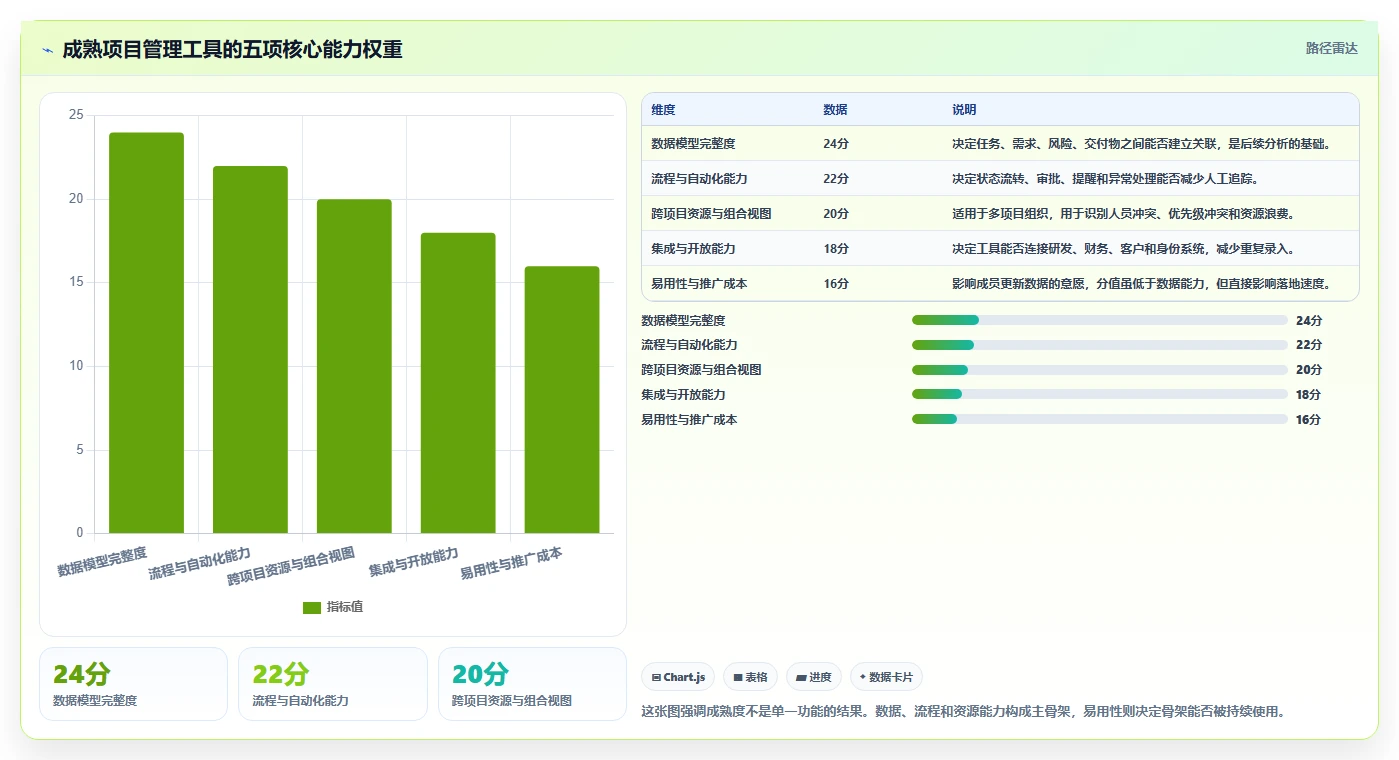Click the 18分 cell in the table
The image size is (1399, 760).
point(836,249)
